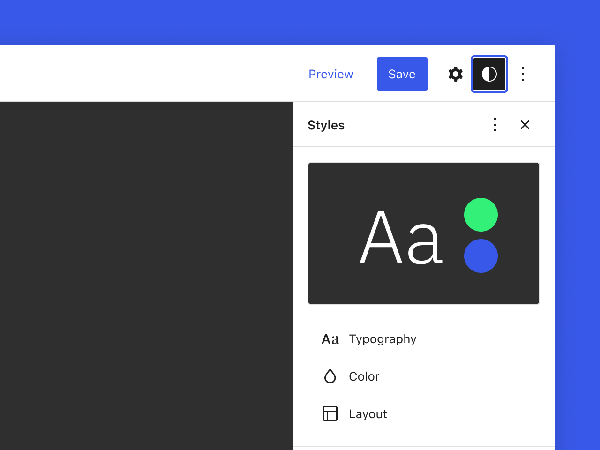Open the top bar Options menu

(x=522, y=74)
